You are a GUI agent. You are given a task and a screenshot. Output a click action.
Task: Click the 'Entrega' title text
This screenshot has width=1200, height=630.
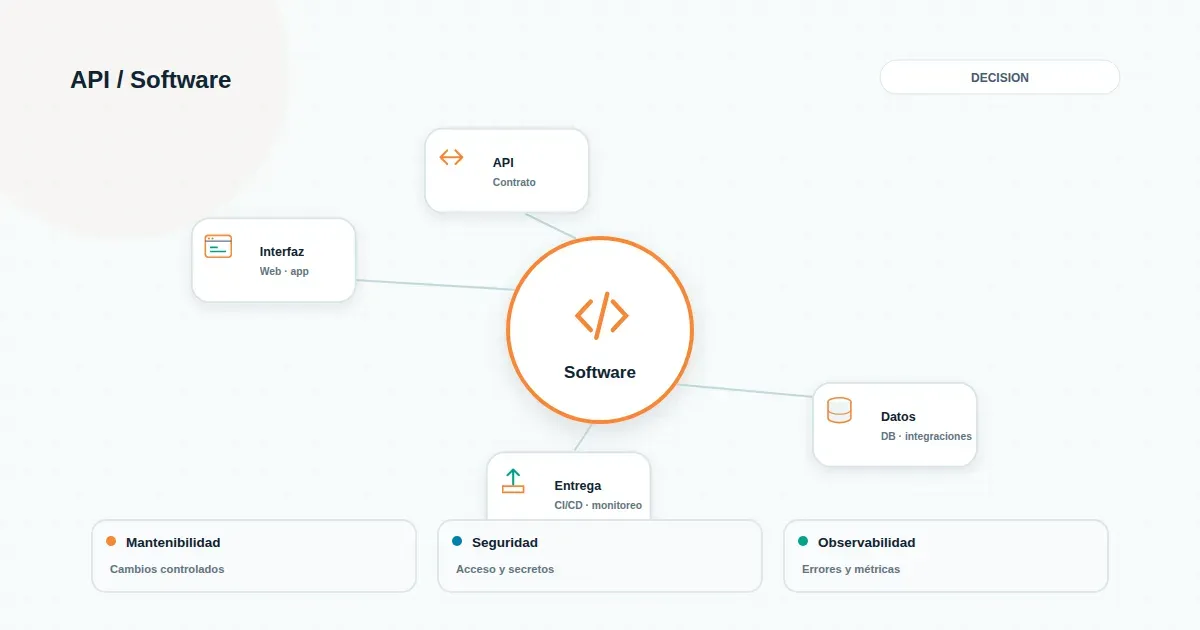(x=578, y=486)
